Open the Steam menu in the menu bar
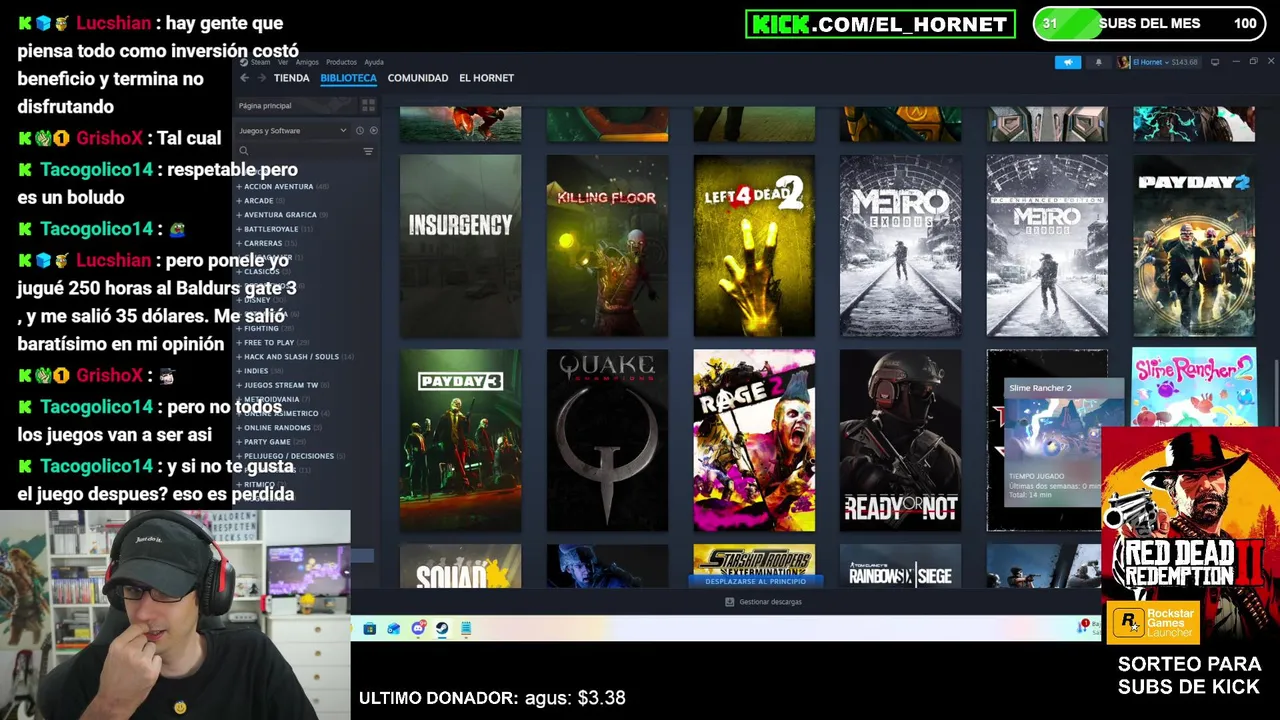This screenshot has width=1280, height=720. point(260,62)
